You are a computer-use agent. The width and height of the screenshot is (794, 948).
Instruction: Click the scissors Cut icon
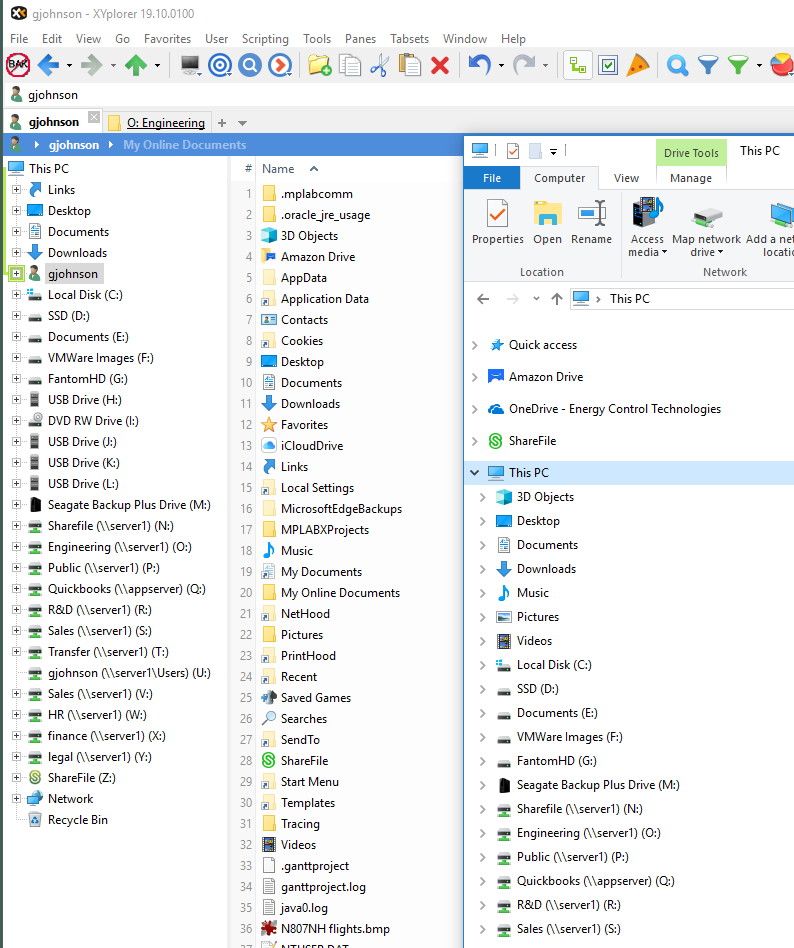[379, 66]
